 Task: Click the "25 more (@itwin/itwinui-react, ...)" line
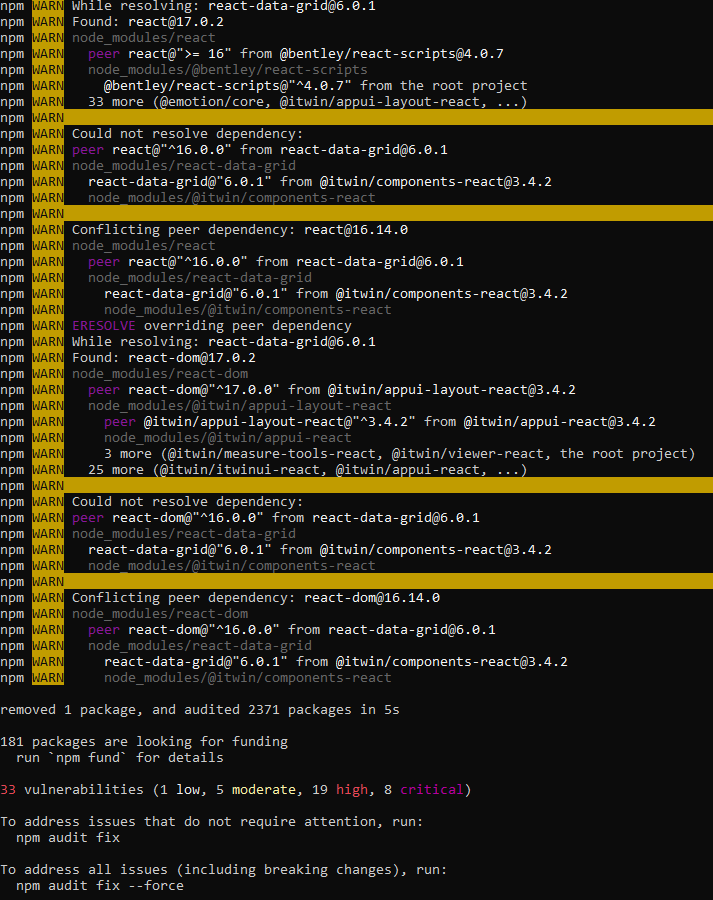(x=307, y=470)
